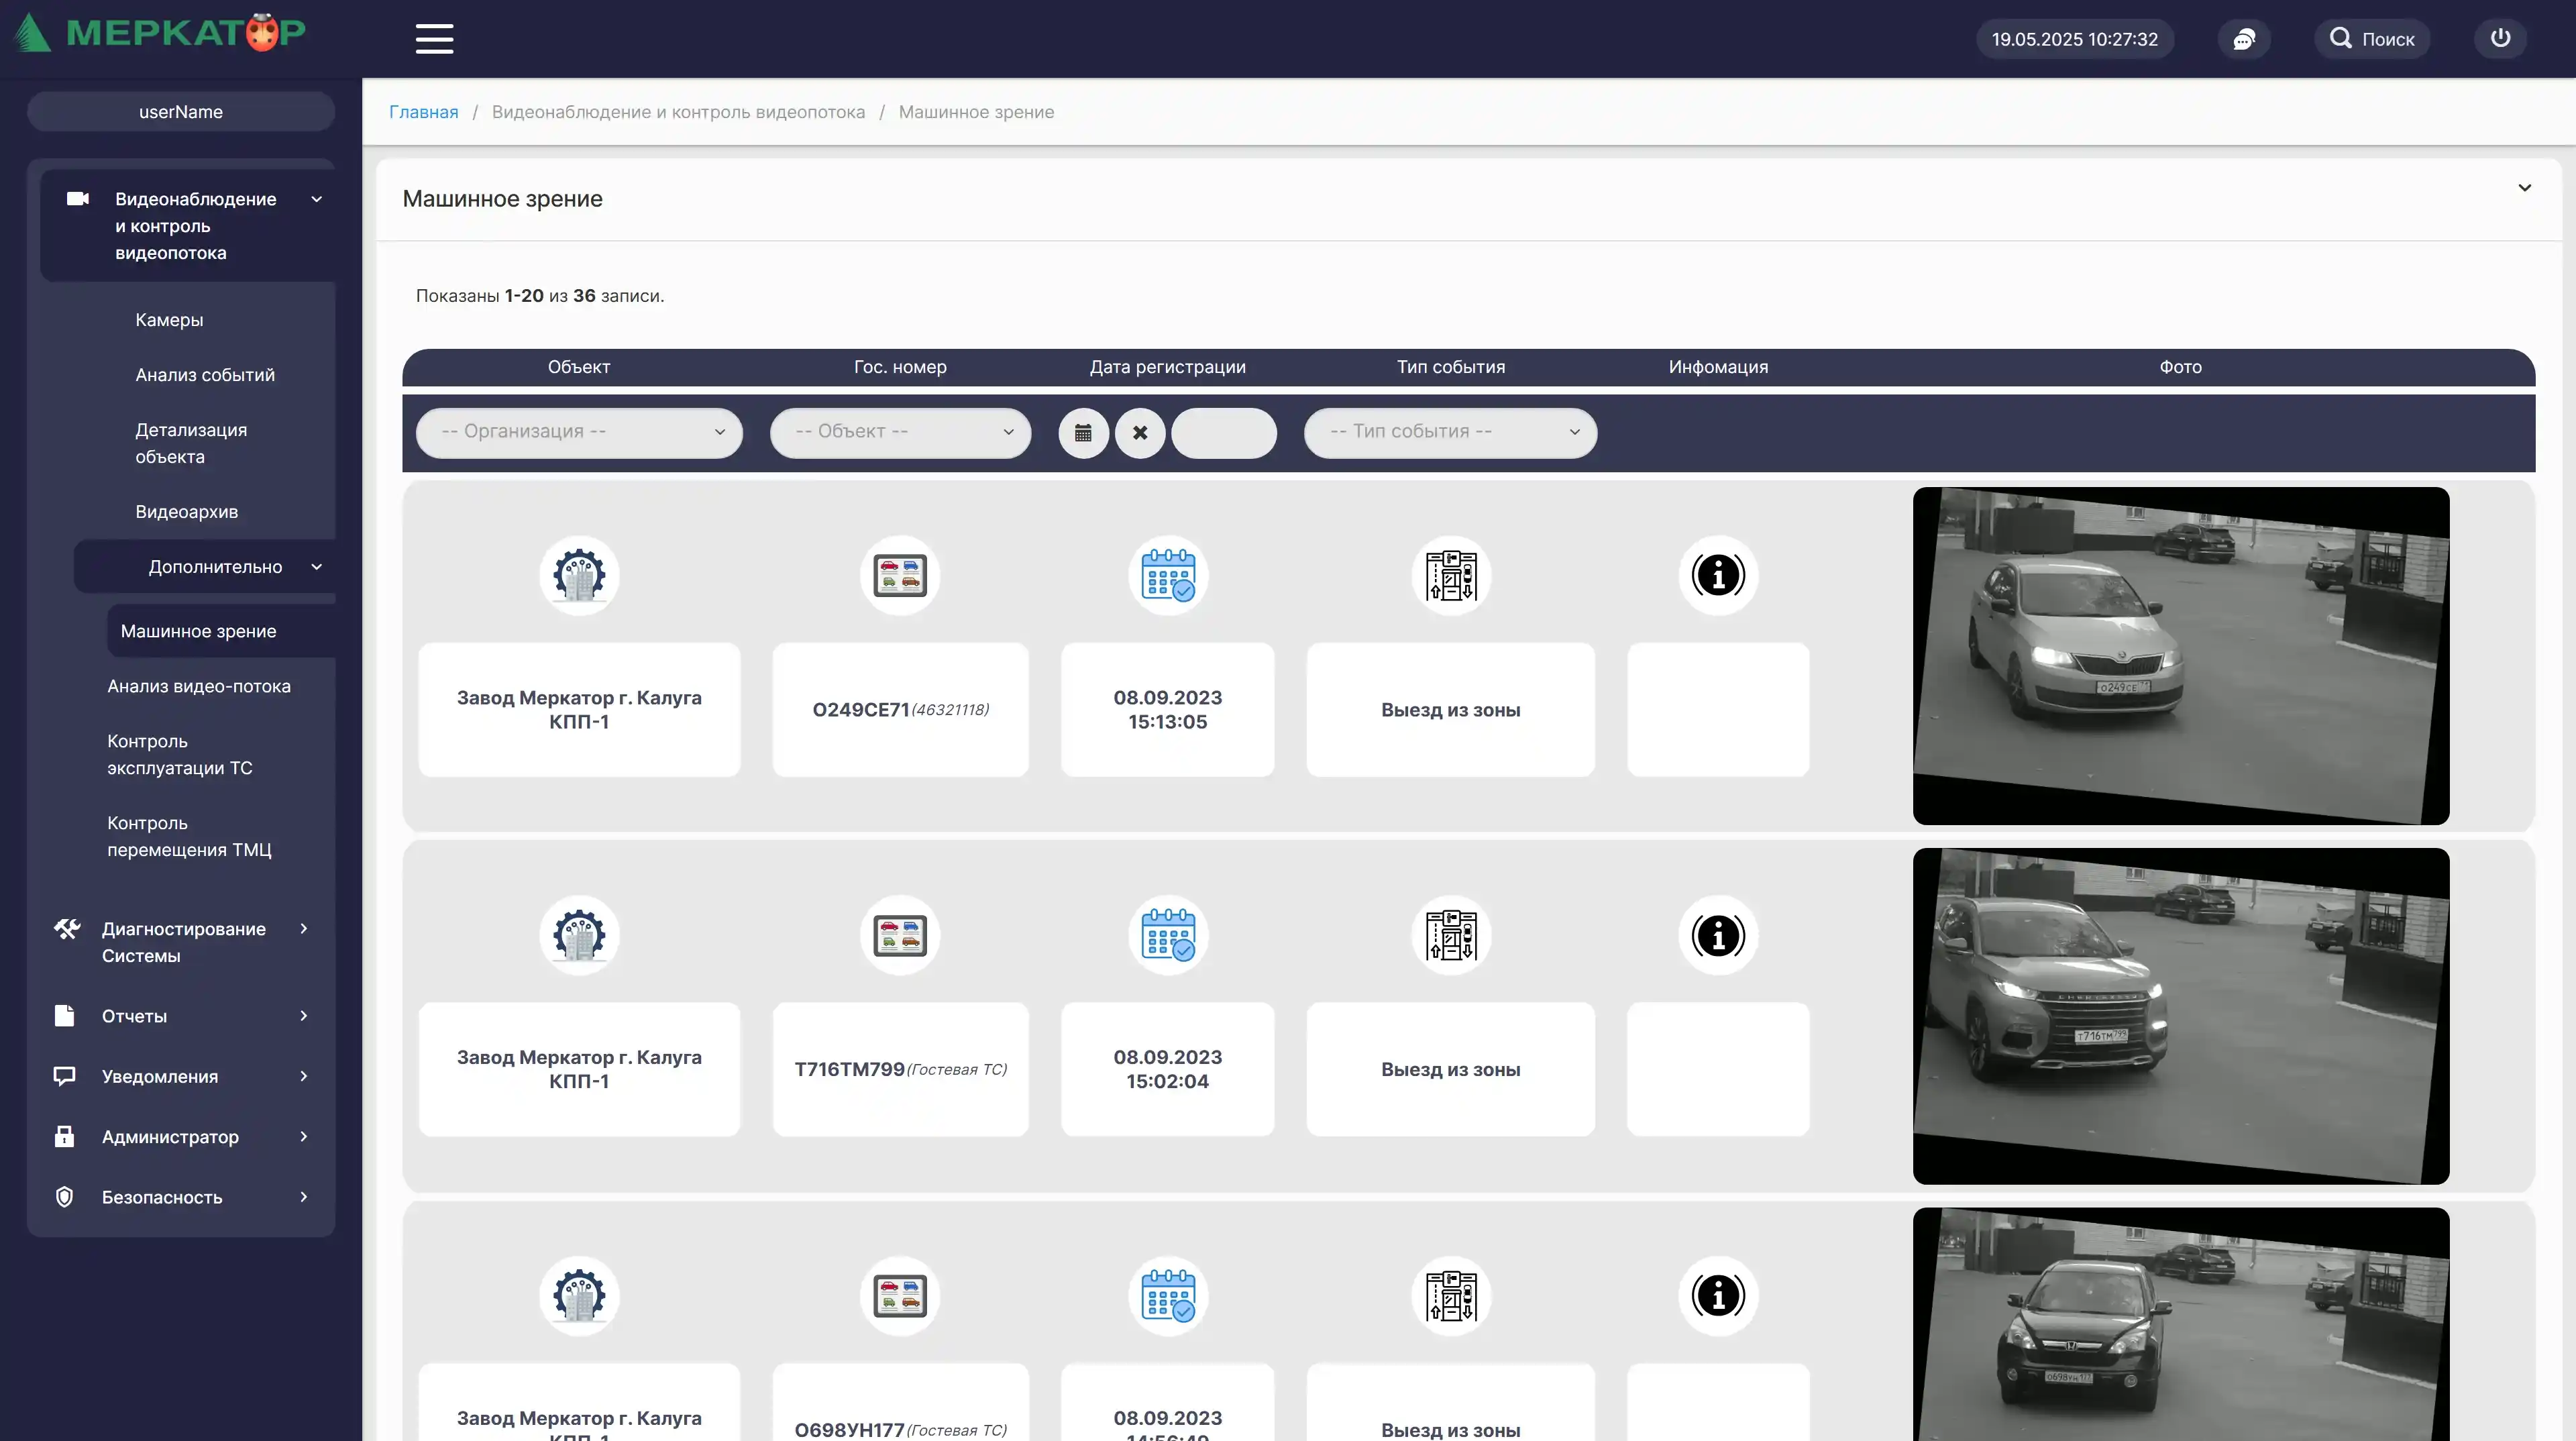Click the Поиск search button
The image size is (2576, 1441).
[x=2372, y=39]
